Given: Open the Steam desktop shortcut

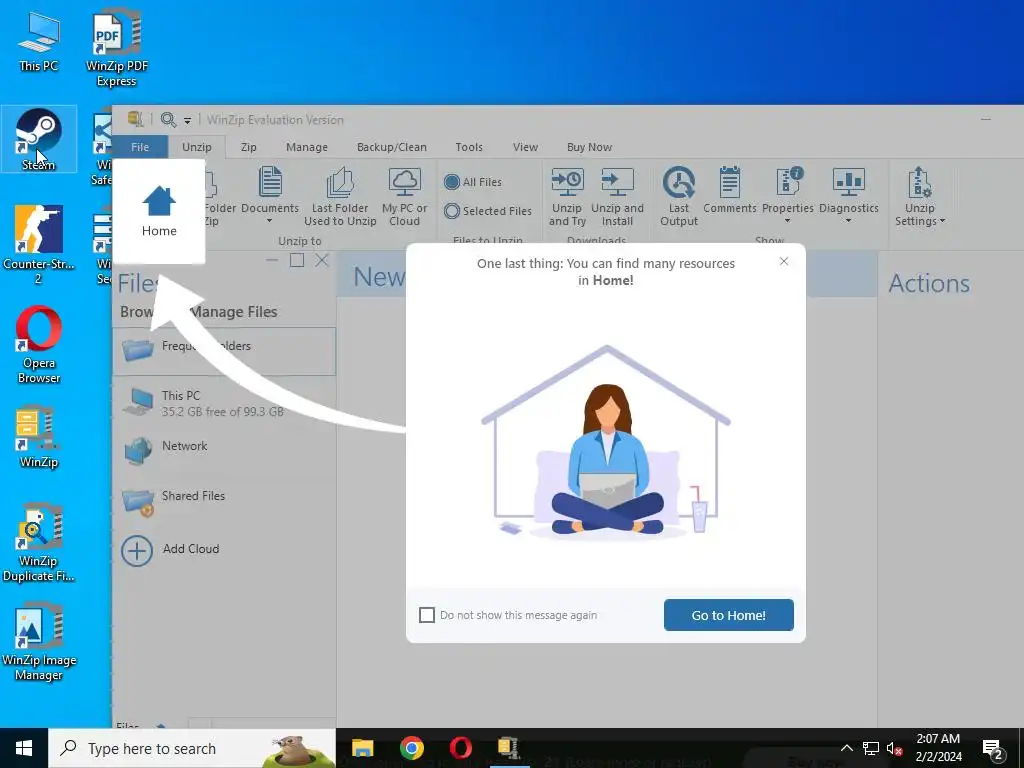Looking at the screenshot, I should 39,139.
